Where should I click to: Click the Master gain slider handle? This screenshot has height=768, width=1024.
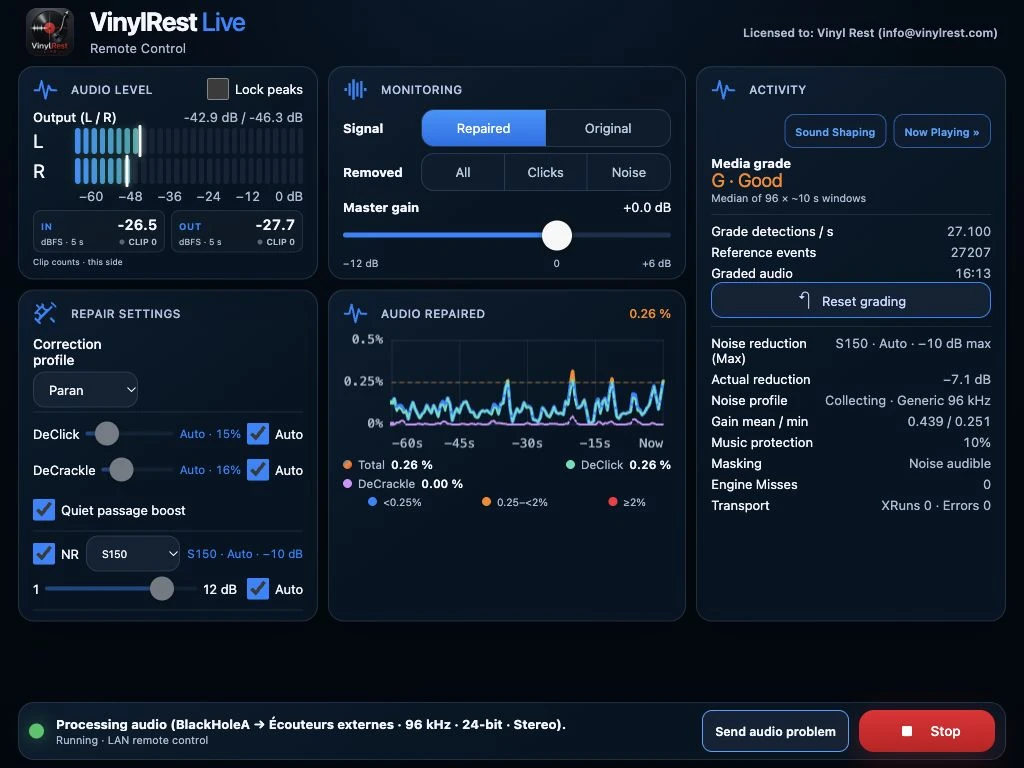click(557, 235)
